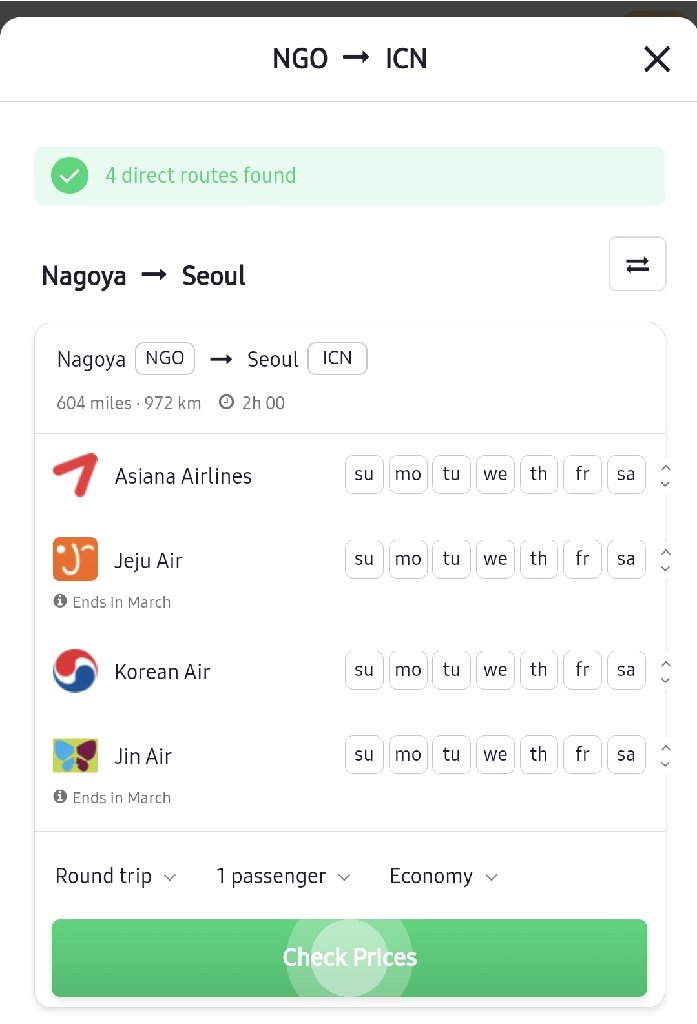Close the NGO to ICN dialog

coord(657,59)
